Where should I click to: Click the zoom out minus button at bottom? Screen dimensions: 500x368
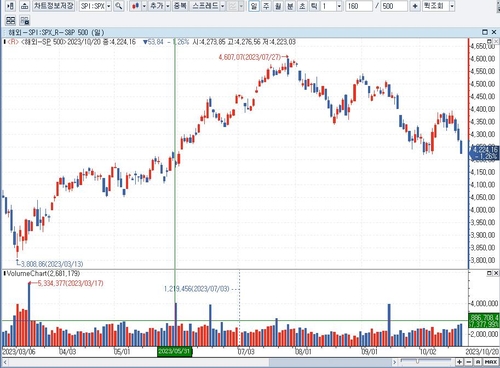[x=469, y=362]
